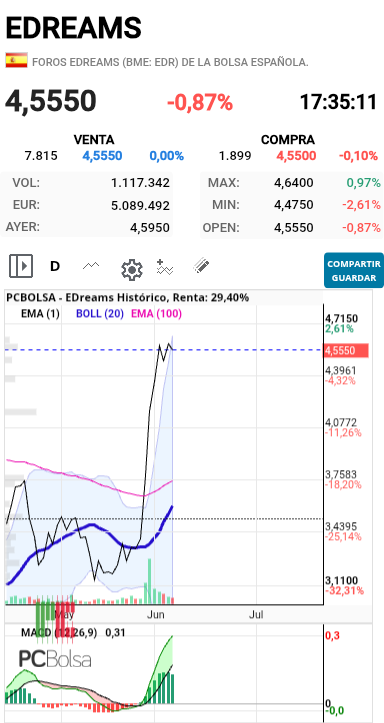The image size is (384, 723).
Task: Click the EUR value 5.089.492
Action: (141, 206)
